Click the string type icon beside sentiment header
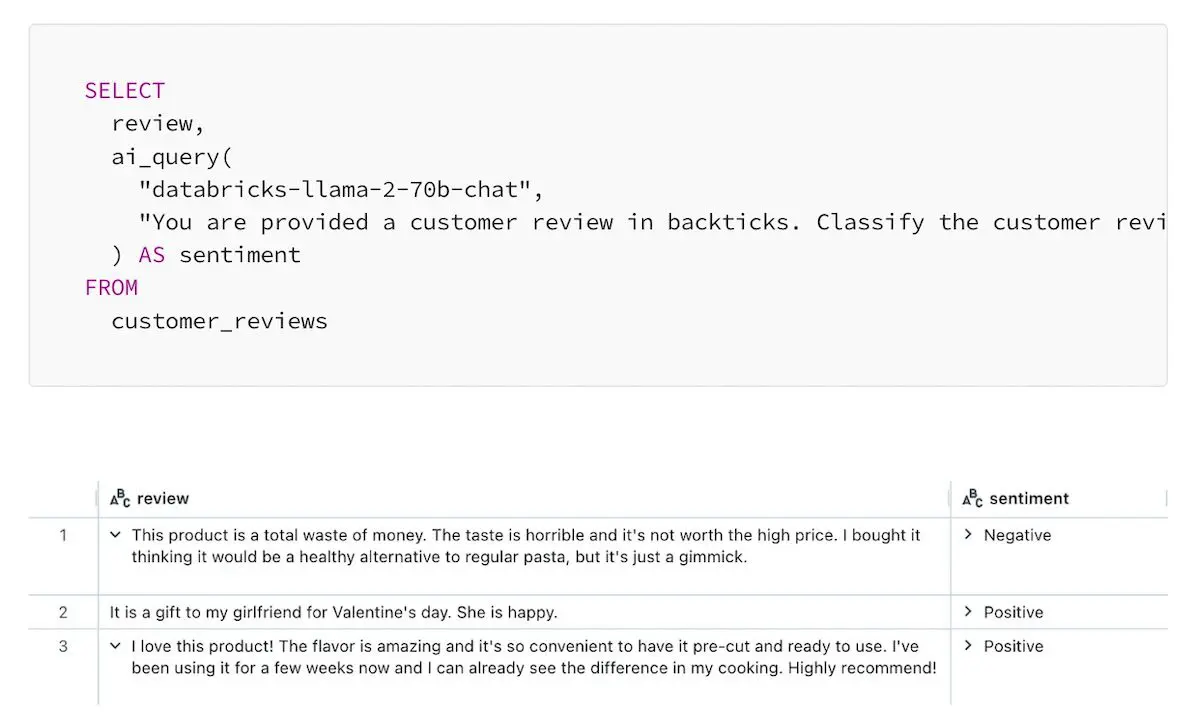Screen dimensions: 1200x719 coord(972,497)
